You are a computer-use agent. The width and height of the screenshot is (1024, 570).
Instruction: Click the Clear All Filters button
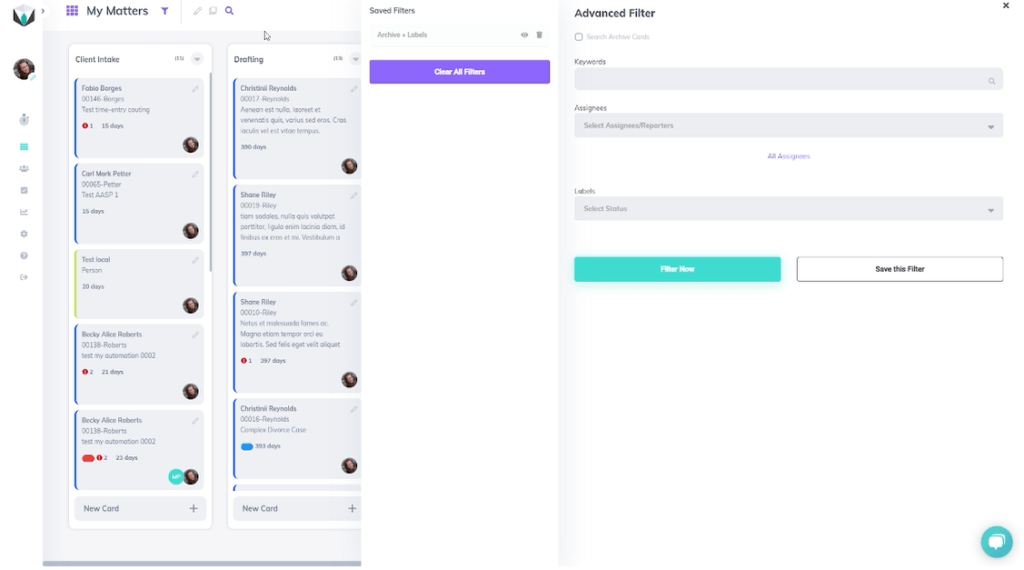460,72
